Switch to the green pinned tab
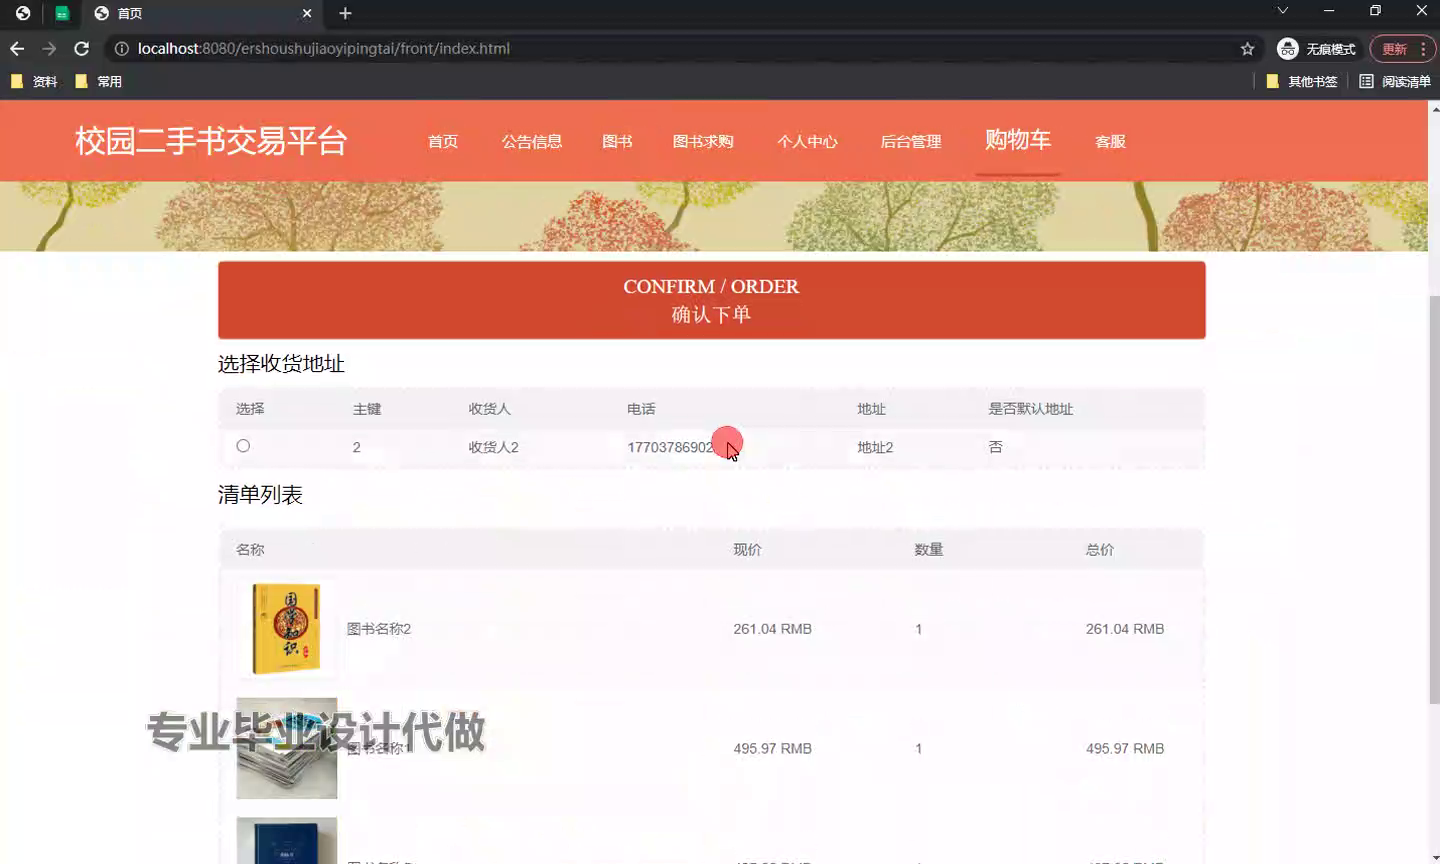This screenshot has width=1440, height=864. tap(62, 13)
